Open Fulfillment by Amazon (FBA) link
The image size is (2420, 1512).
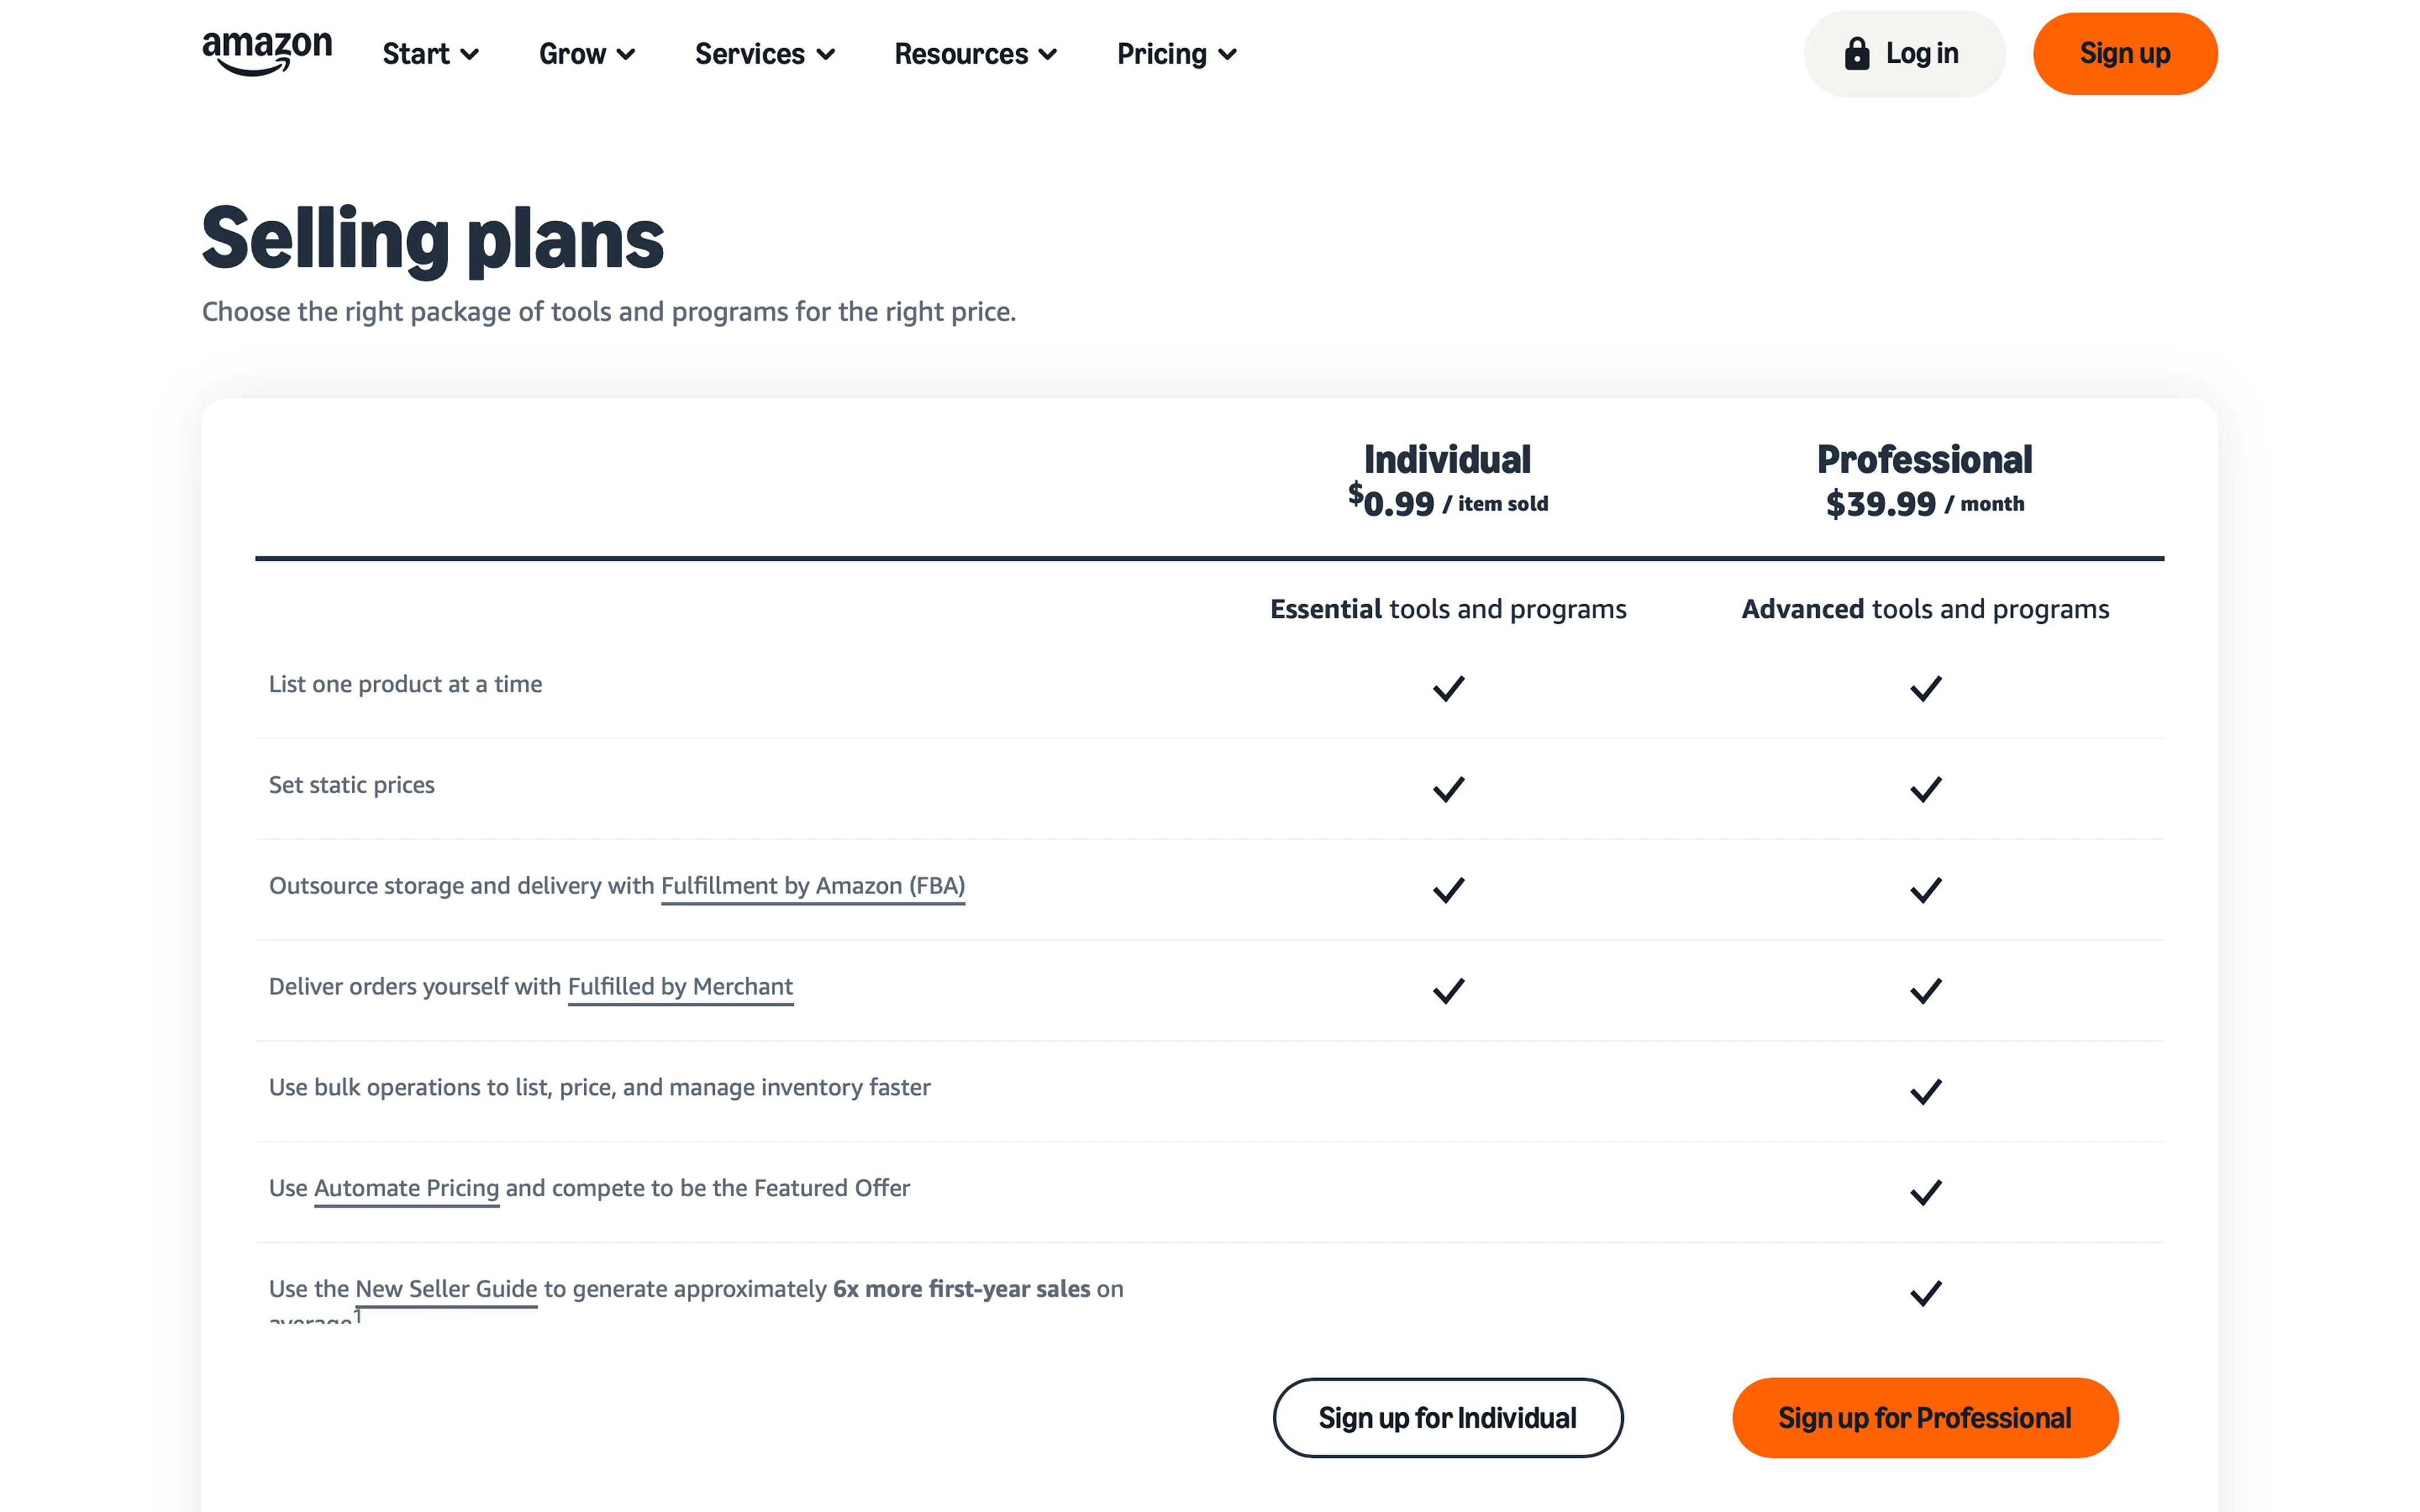[813, 886]
